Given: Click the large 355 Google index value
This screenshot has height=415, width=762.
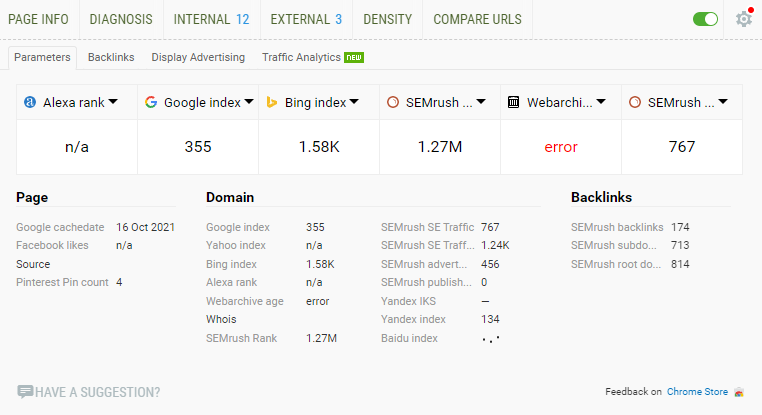Looking at the screenshot, I should [x=198, y=147].
